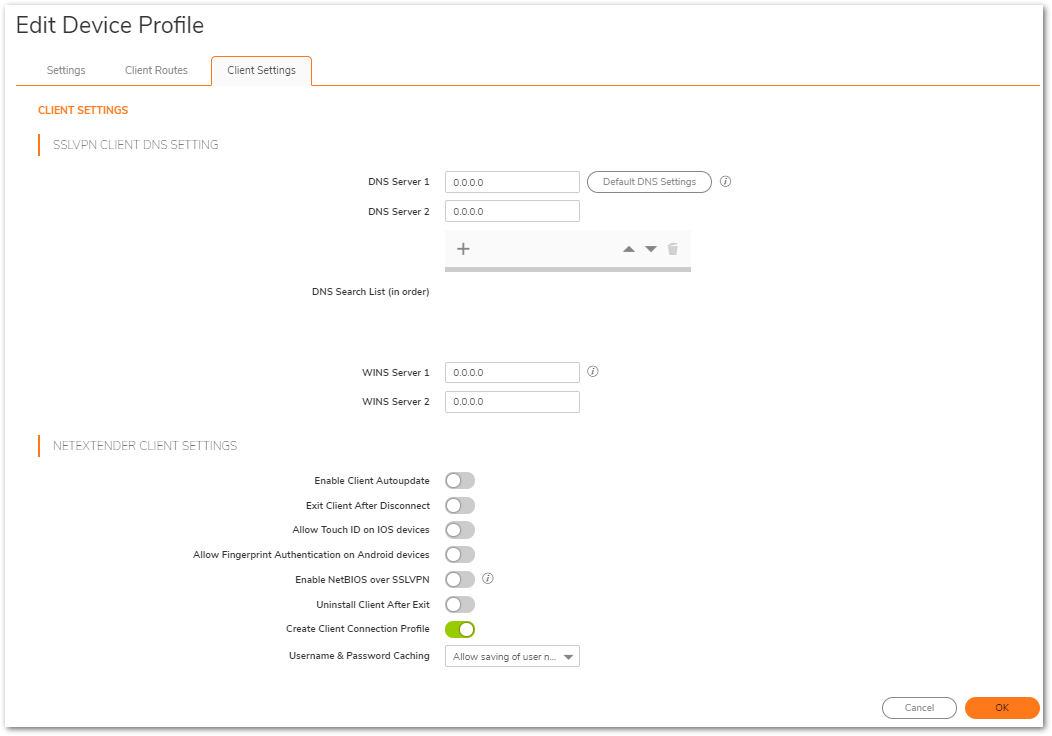Image resolution: width=1052 pixels, height=736 pixels.
Task: Click the plus icon to add DNS search entry
Action: pyautogui.click(x=463, y=249)
